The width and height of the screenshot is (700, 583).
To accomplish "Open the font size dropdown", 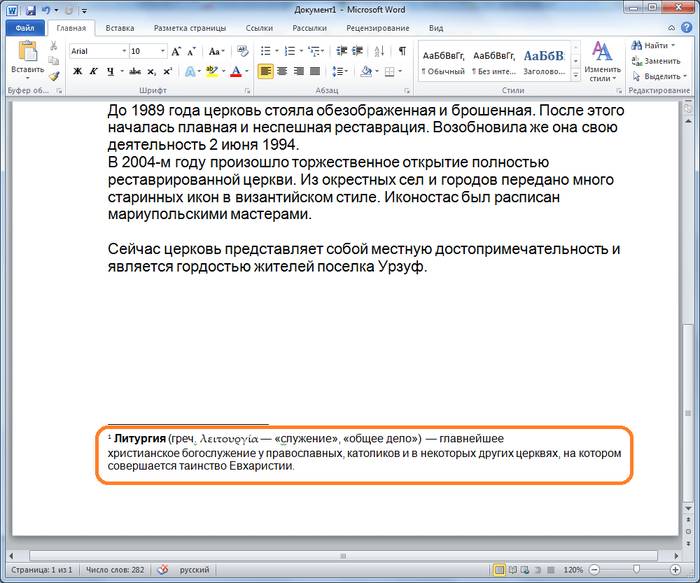I will click(162, 51).
